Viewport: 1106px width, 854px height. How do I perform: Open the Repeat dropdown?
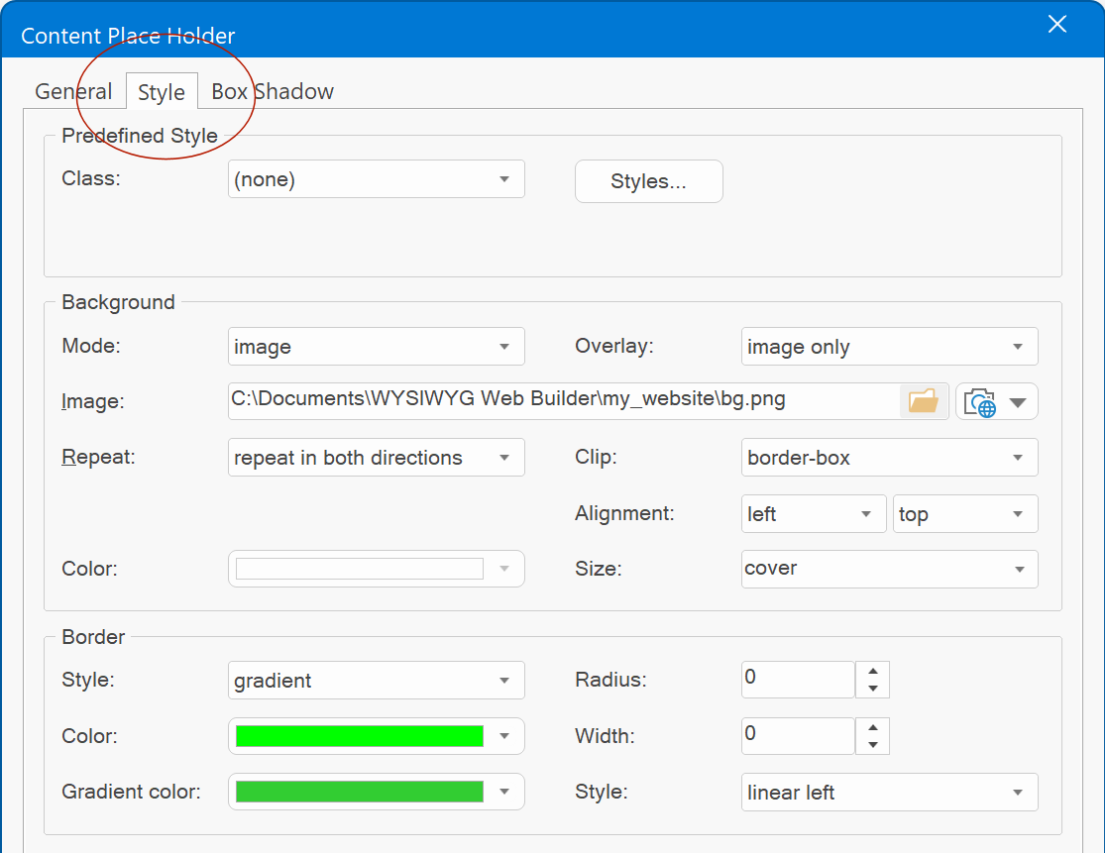click(376, 458)
